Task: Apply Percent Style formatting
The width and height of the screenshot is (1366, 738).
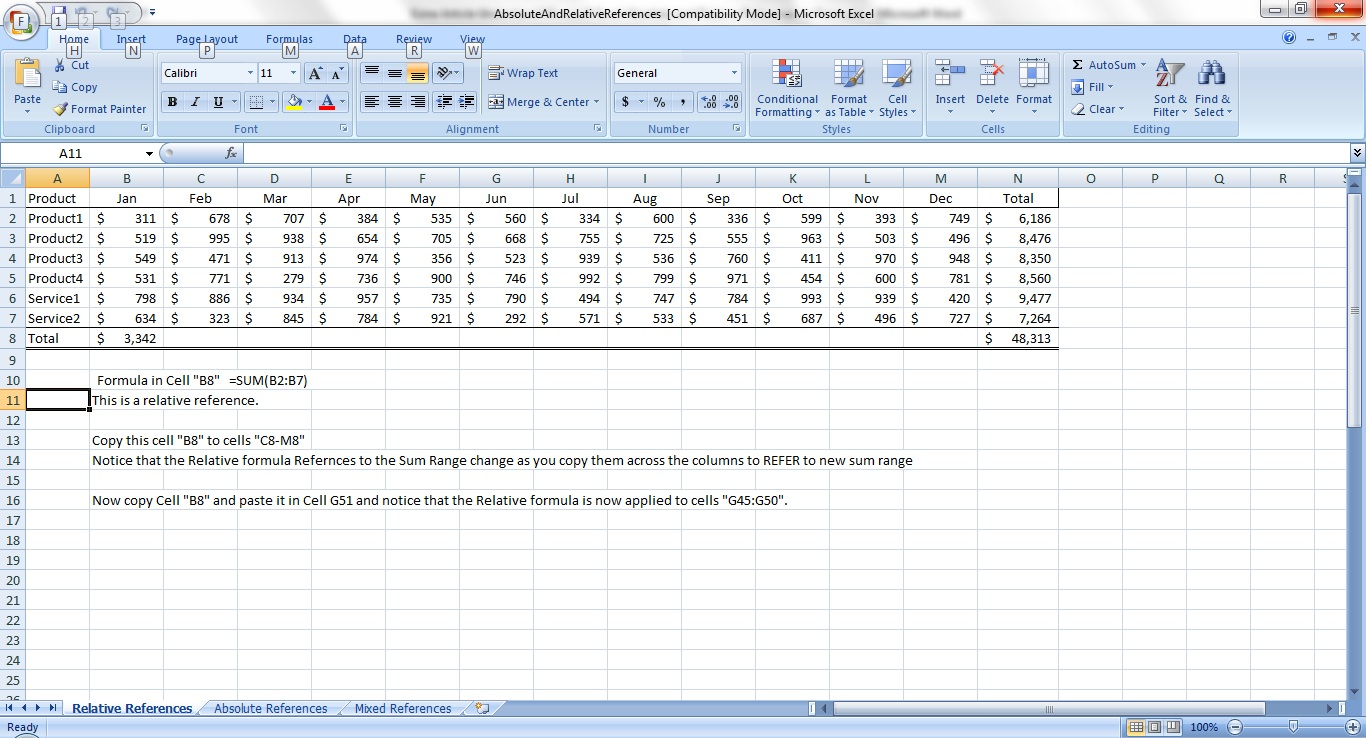Action: coord(659,102)
